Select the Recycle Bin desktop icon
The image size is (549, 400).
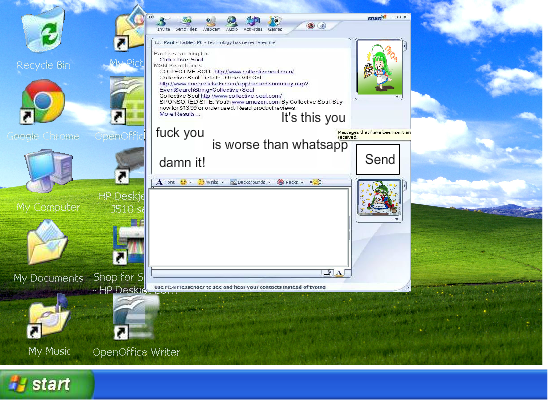(43, 39)
